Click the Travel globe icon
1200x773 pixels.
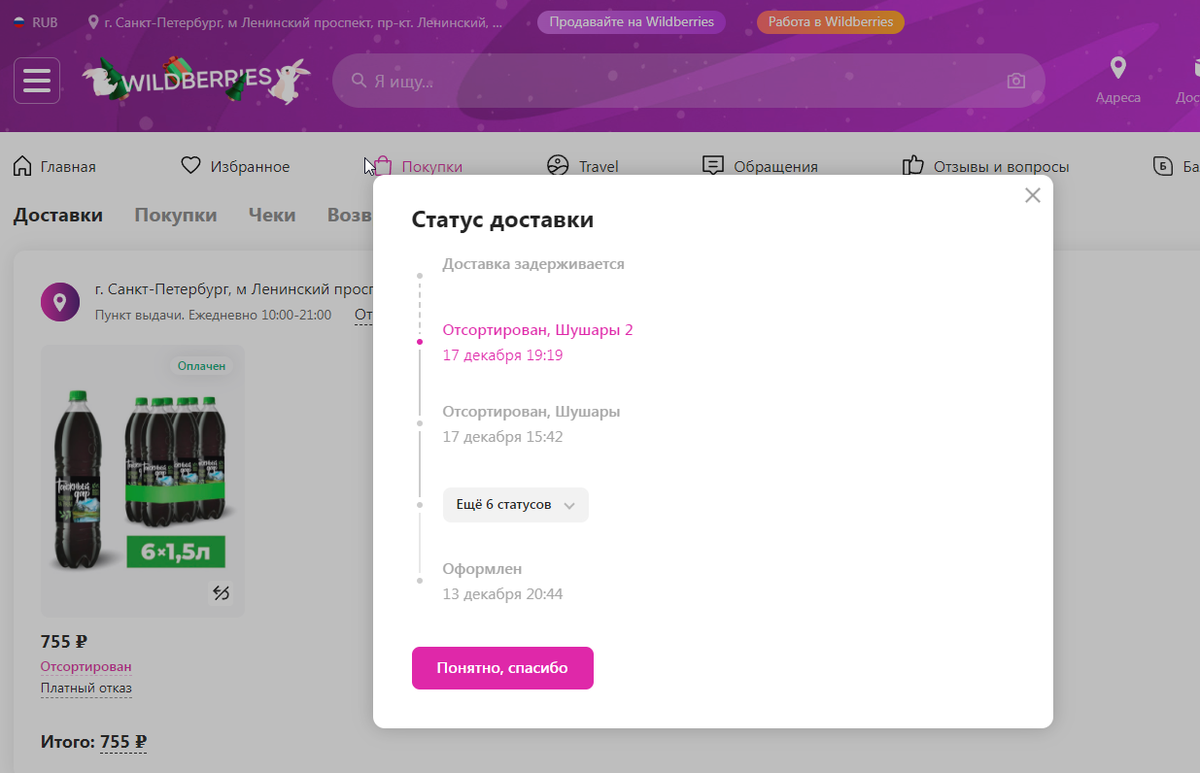[x=558, y=166]
